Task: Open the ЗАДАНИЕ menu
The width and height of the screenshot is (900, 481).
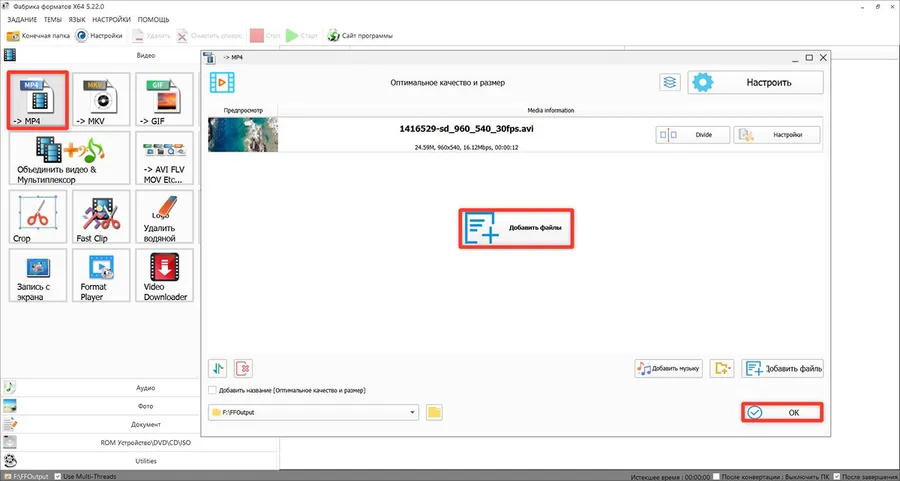Action: 22,20
